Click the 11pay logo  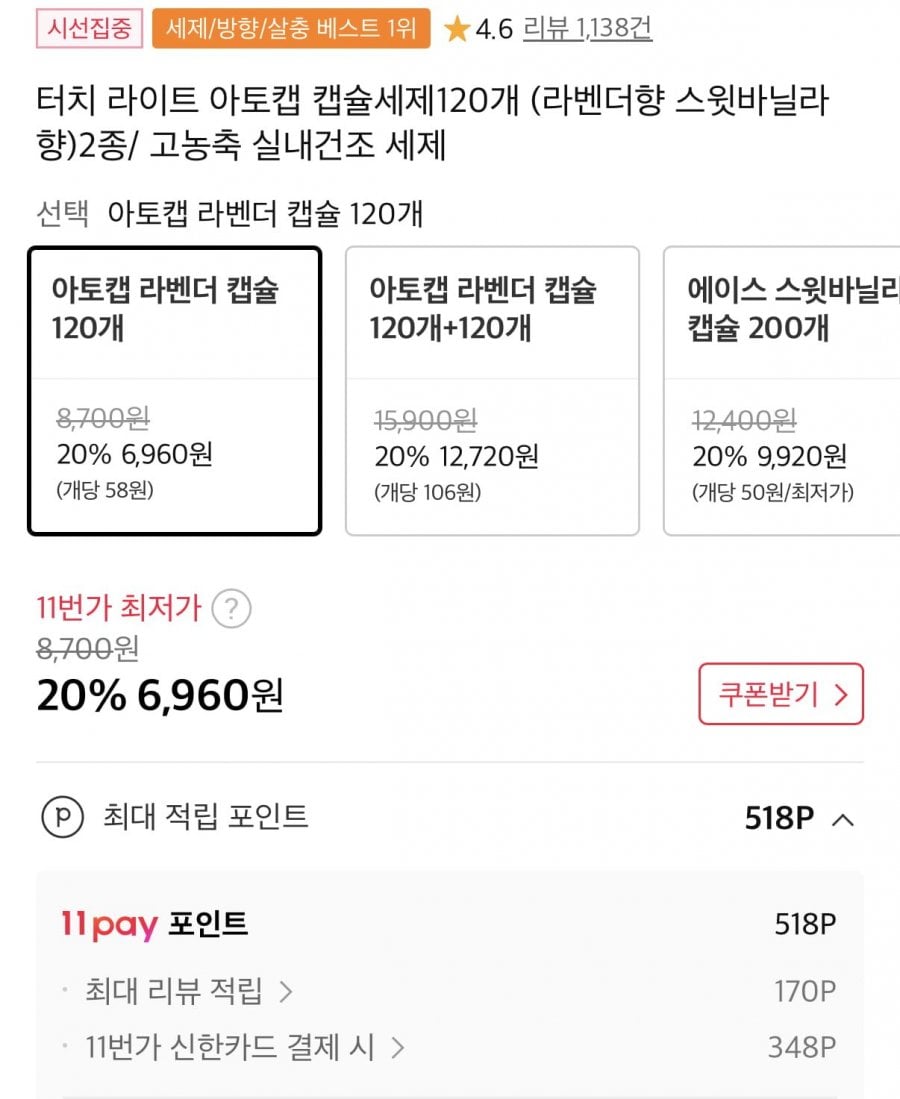pos(109,925)
